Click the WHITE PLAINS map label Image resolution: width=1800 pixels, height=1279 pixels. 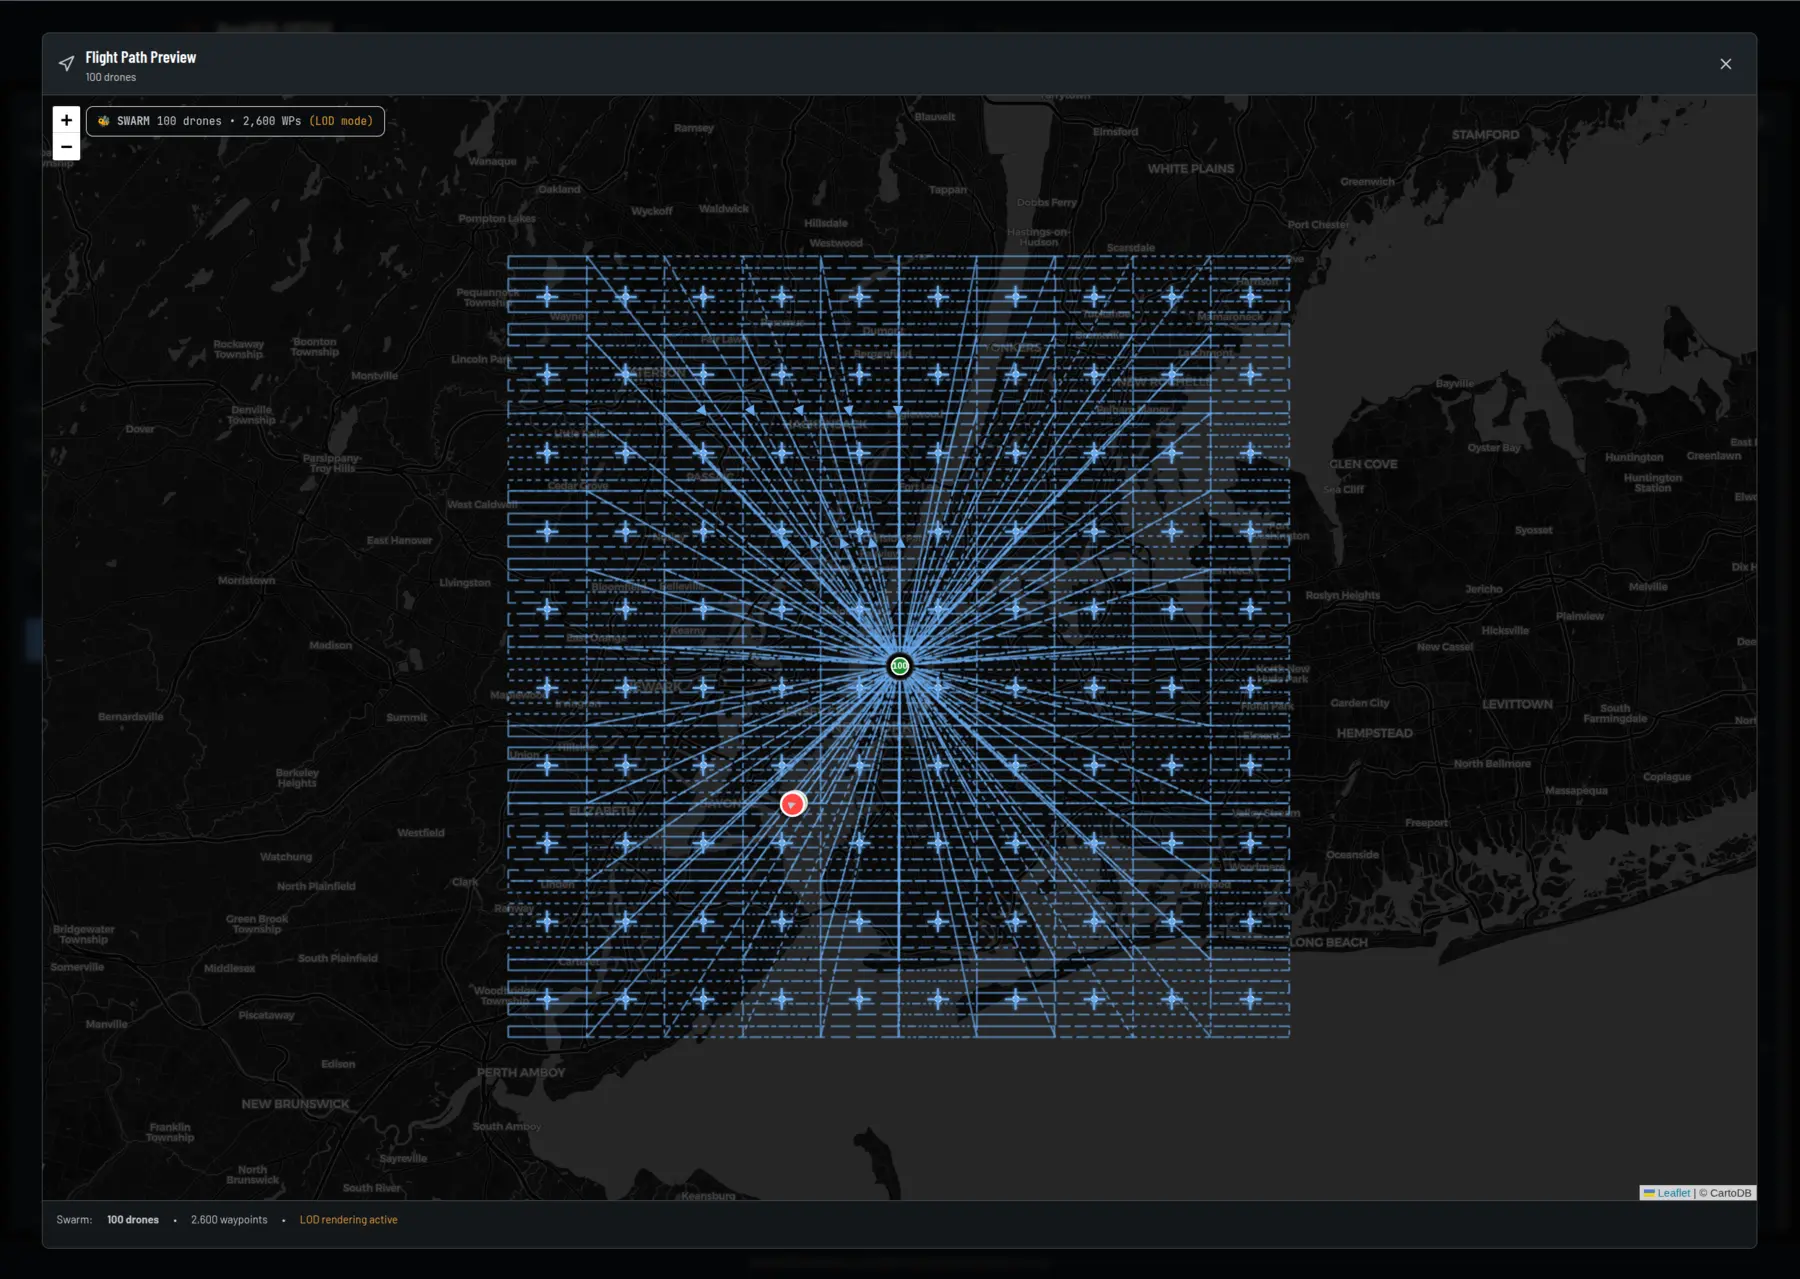click(x=1191, y=169)
